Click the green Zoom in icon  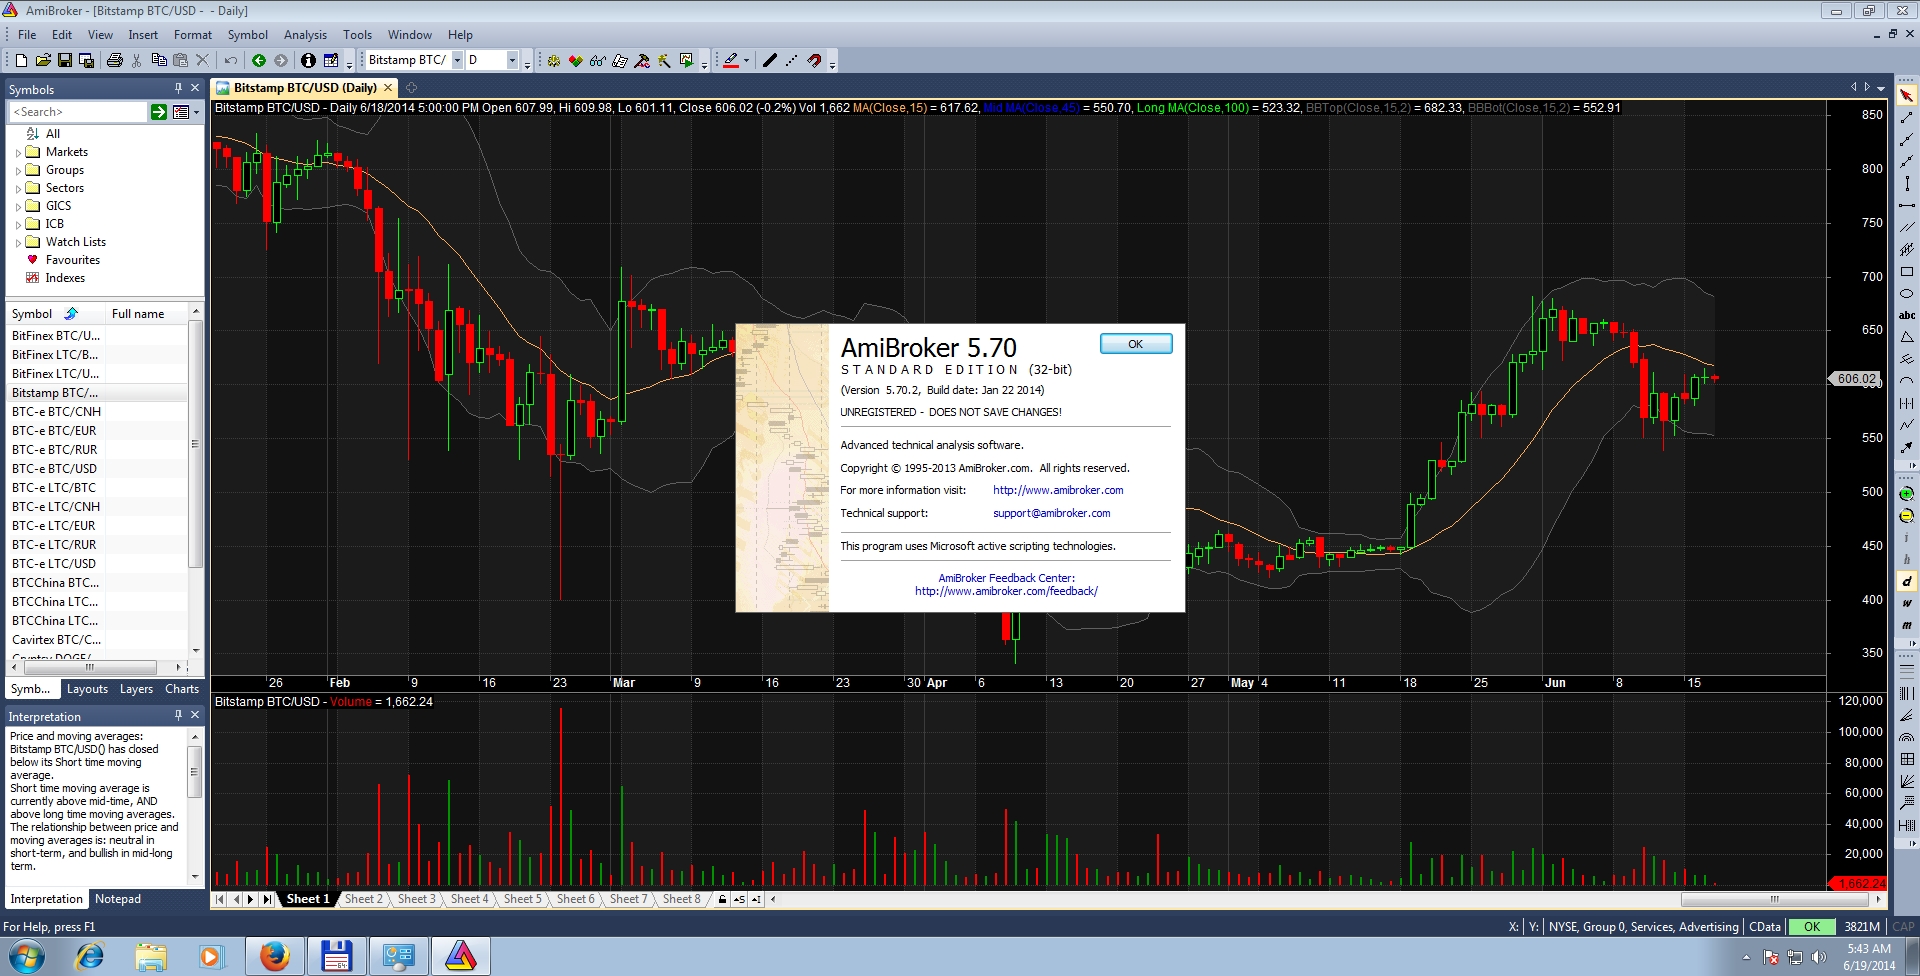(x=1907, y=494)
